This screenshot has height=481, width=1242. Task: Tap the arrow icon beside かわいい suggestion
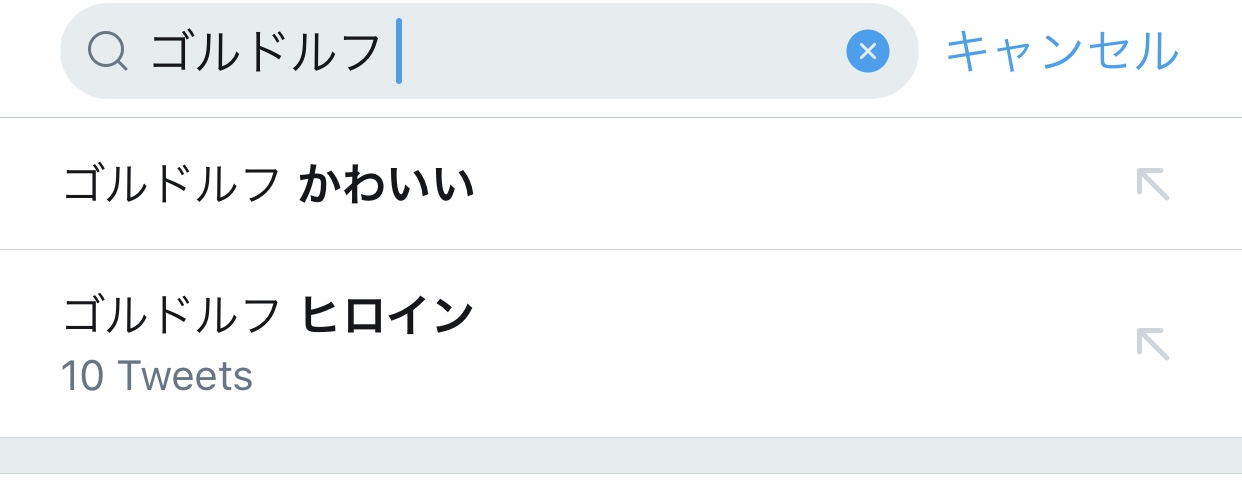[x=1152, y=184]
